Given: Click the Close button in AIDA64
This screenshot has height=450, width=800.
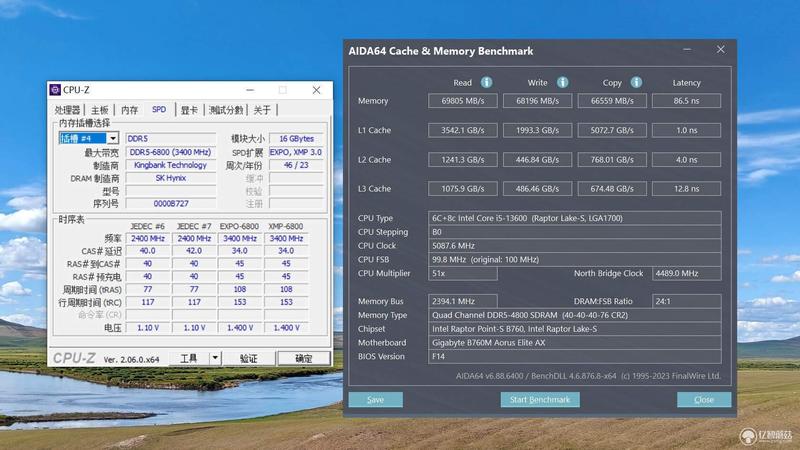Looking at the screenshot, I should (x=704, y=399).
